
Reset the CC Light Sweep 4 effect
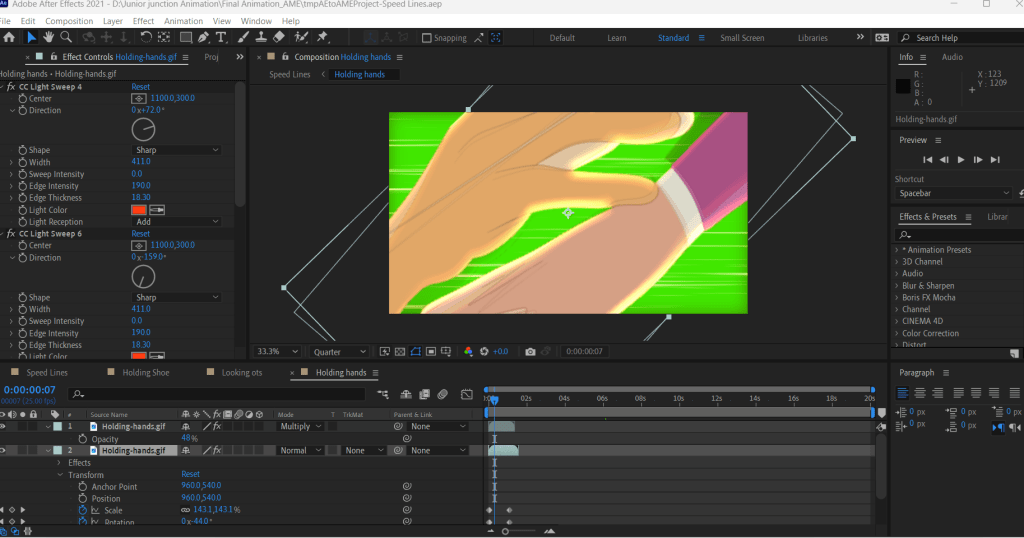[141, 87]
